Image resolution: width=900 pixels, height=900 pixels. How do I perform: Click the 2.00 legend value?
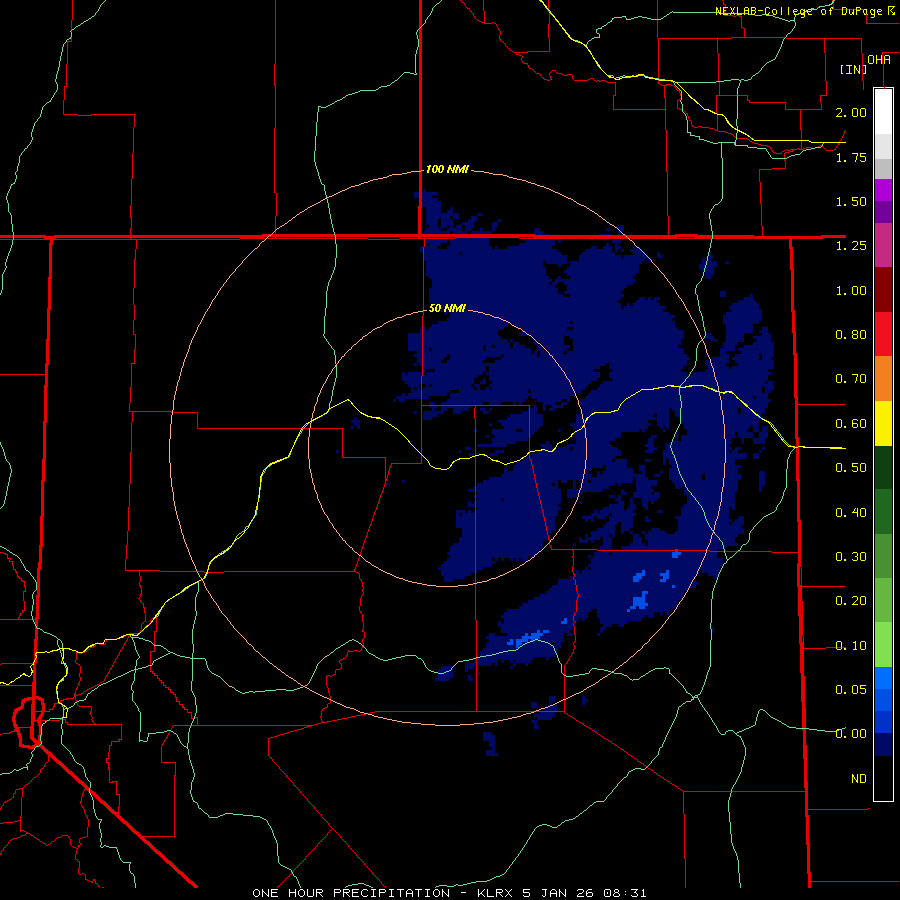click(851, 112)
